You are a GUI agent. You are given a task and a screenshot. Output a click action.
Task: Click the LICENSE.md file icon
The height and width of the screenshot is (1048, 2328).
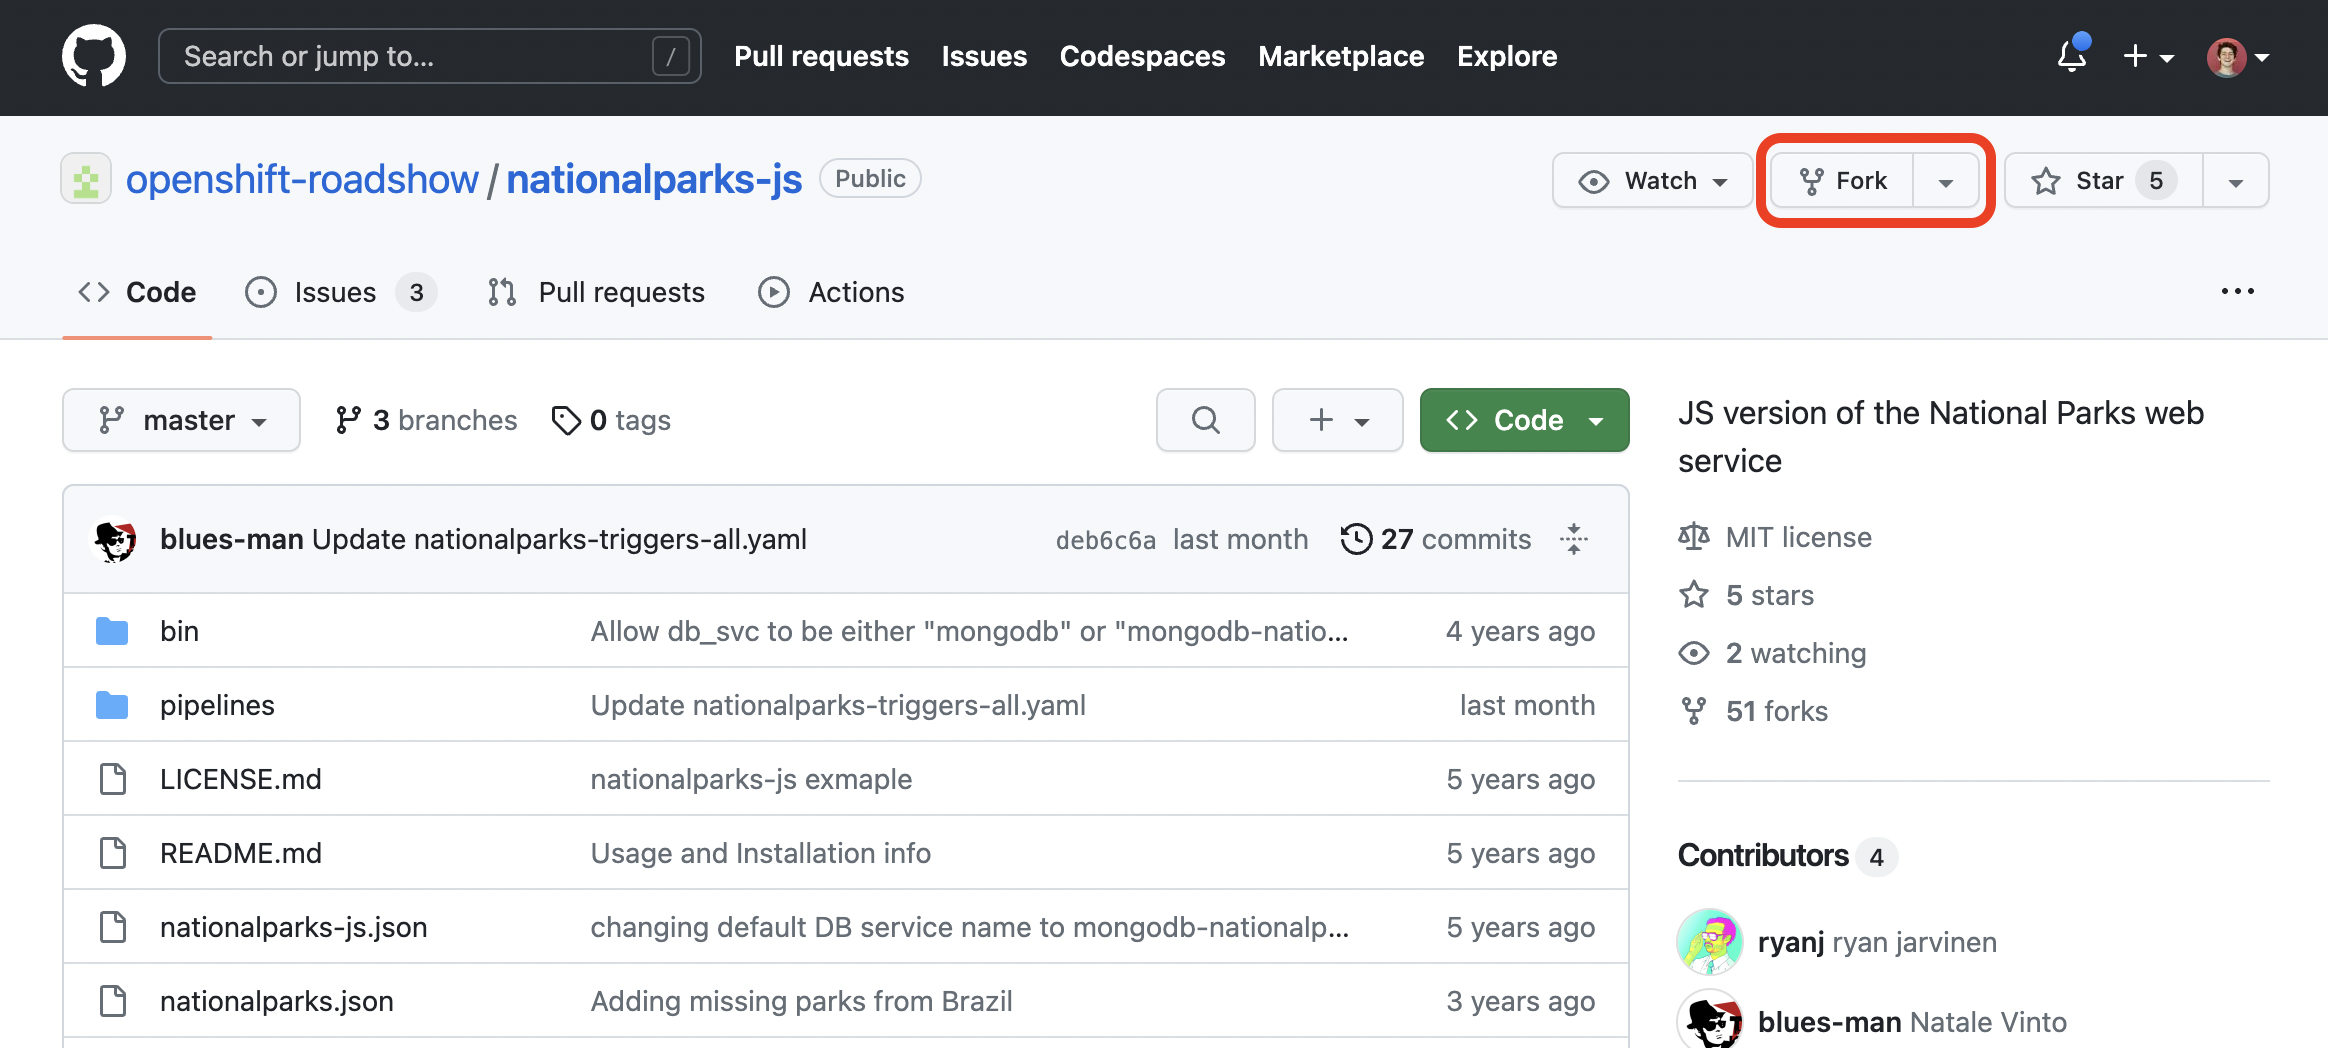[113, 779]
